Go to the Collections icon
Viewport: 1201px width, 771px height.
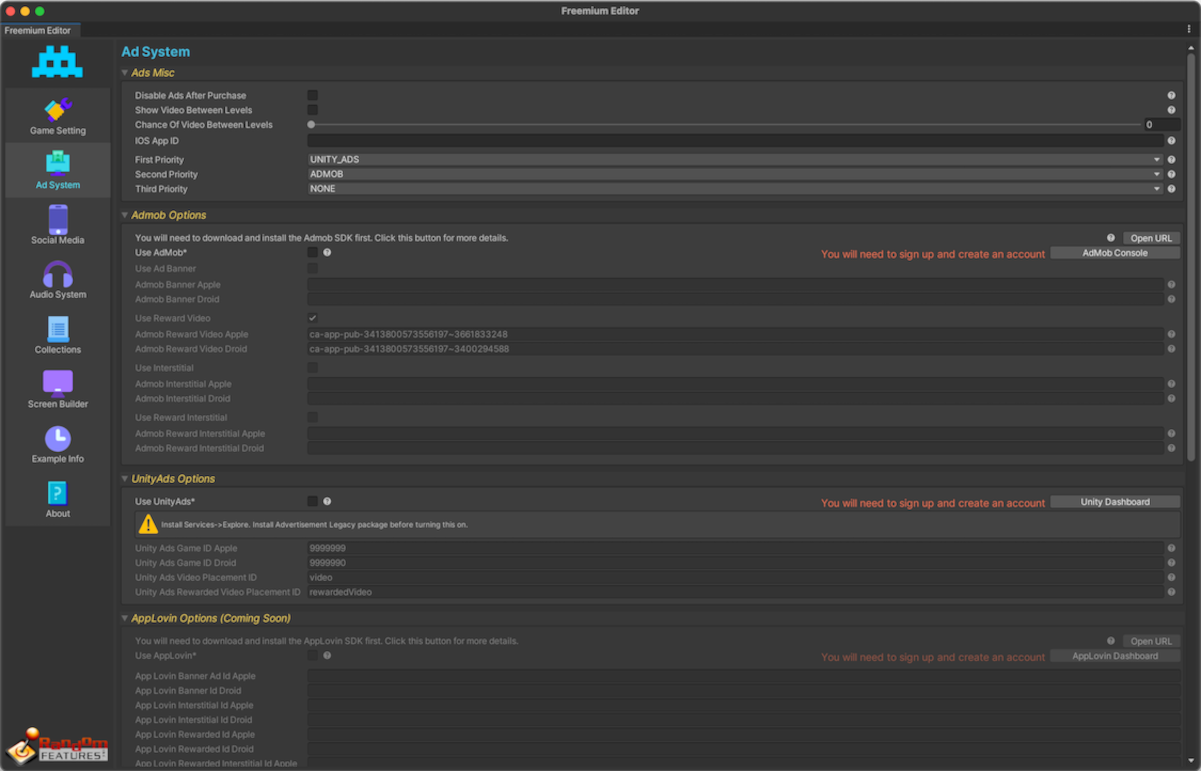point(57,329)
